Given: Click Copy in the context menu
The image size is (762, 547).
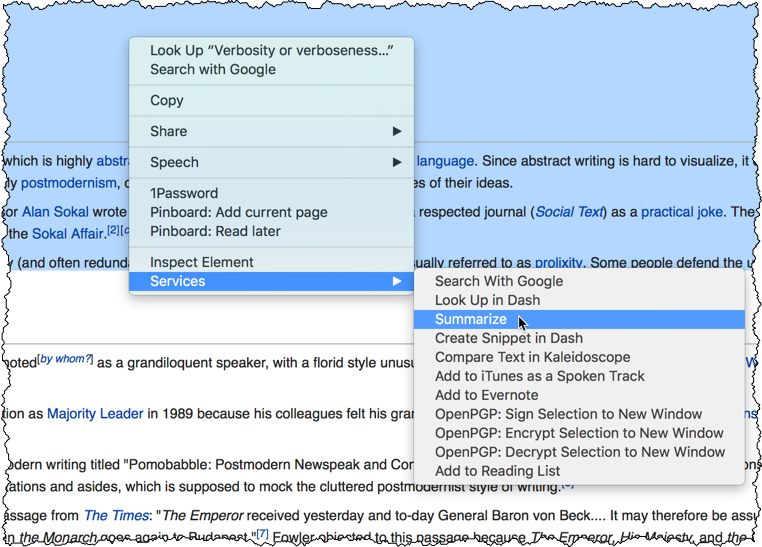Looking at the screenshot, I should (167, 100).
